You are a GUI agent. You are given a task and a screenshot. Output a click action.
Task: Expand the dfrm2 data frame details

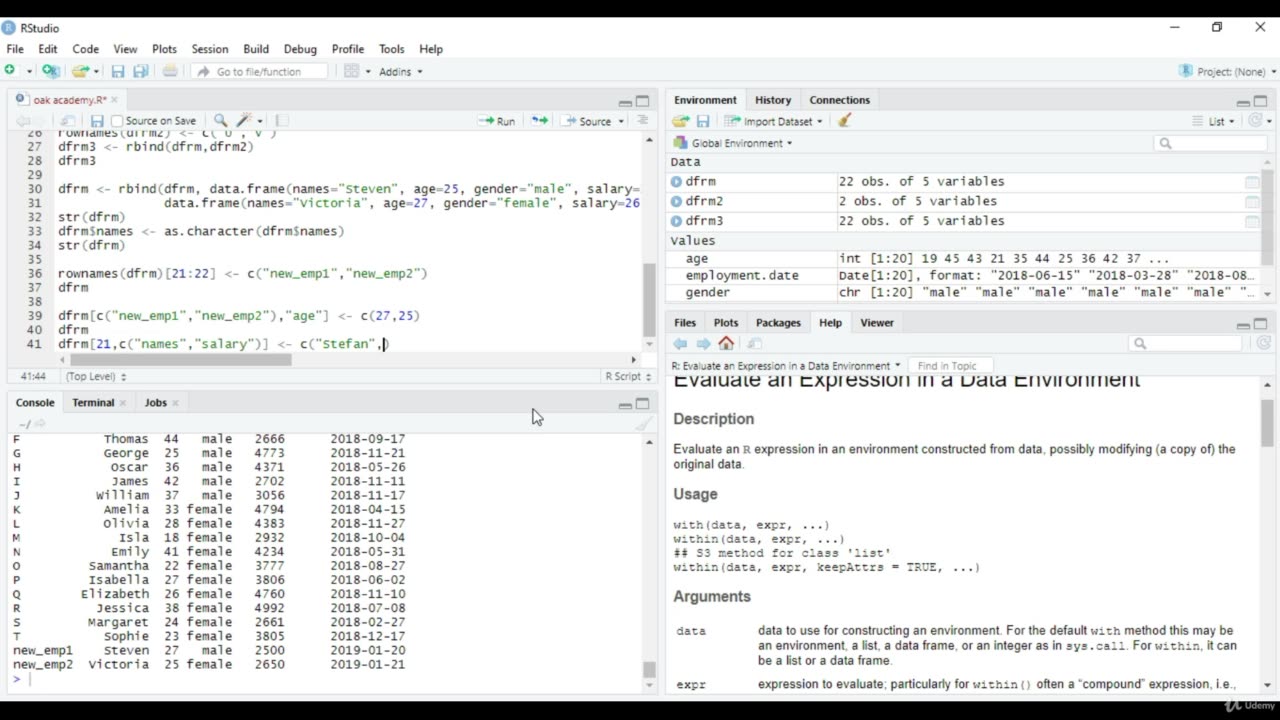pyautogui.click(x=677, y=201)
